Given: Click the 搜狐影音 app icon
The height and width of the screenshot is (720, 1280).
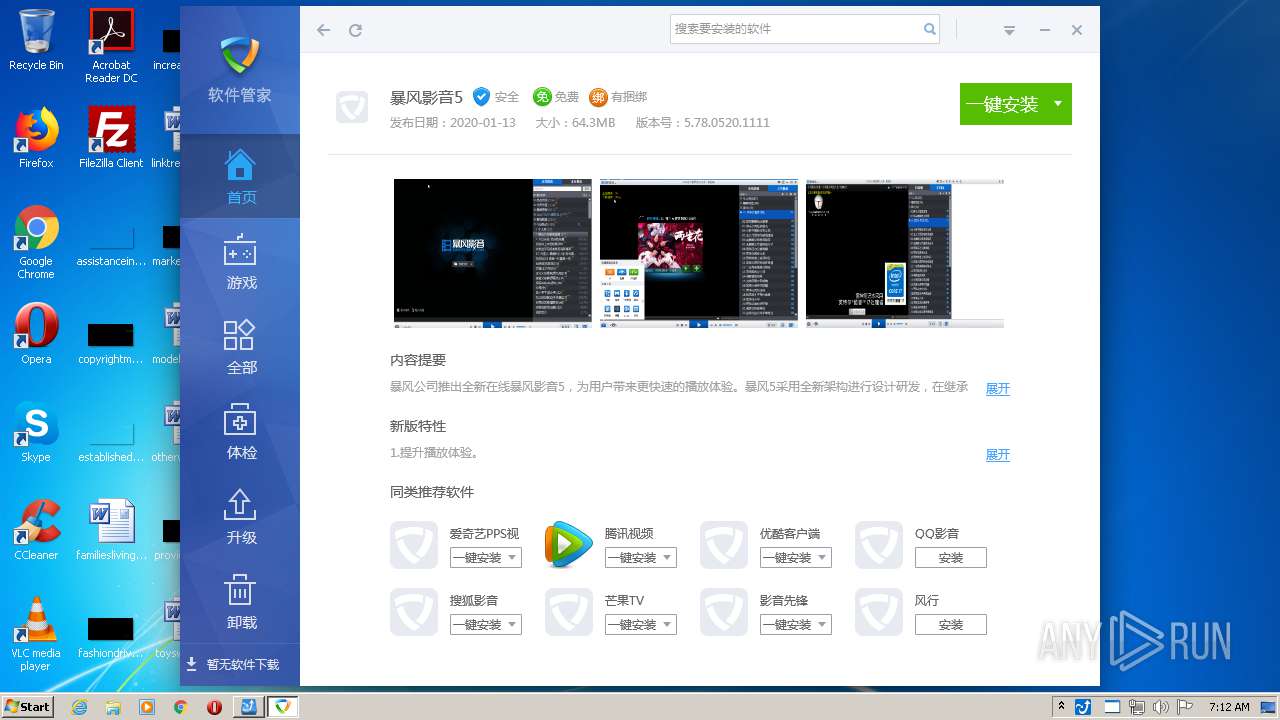Looking at the screenshot, I should coord(414,612).
